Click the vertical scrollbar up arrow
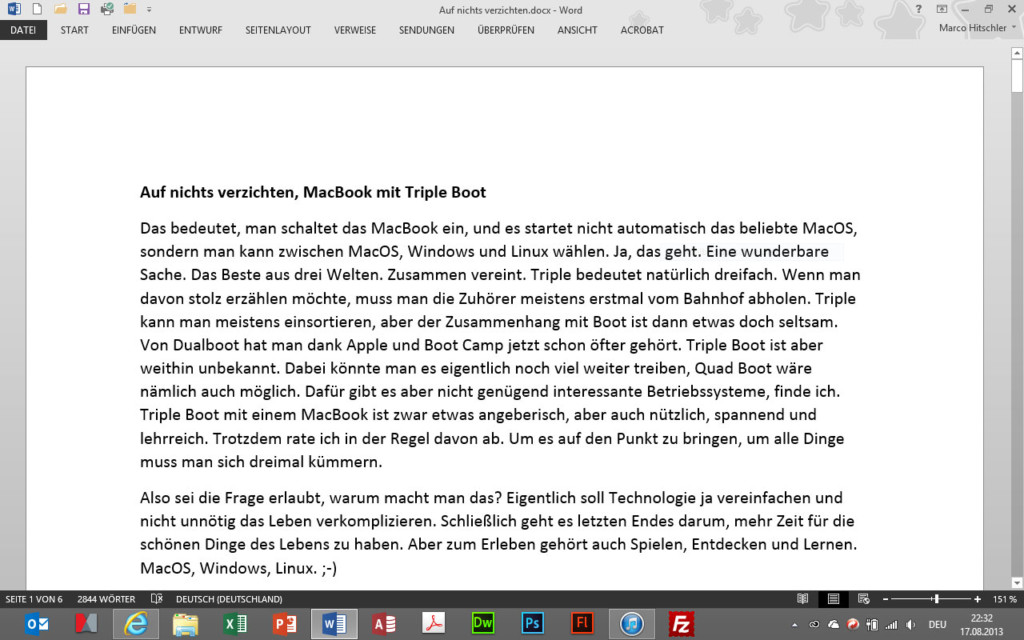Viewport: 1024px width, 640px height. point(1017,54)
